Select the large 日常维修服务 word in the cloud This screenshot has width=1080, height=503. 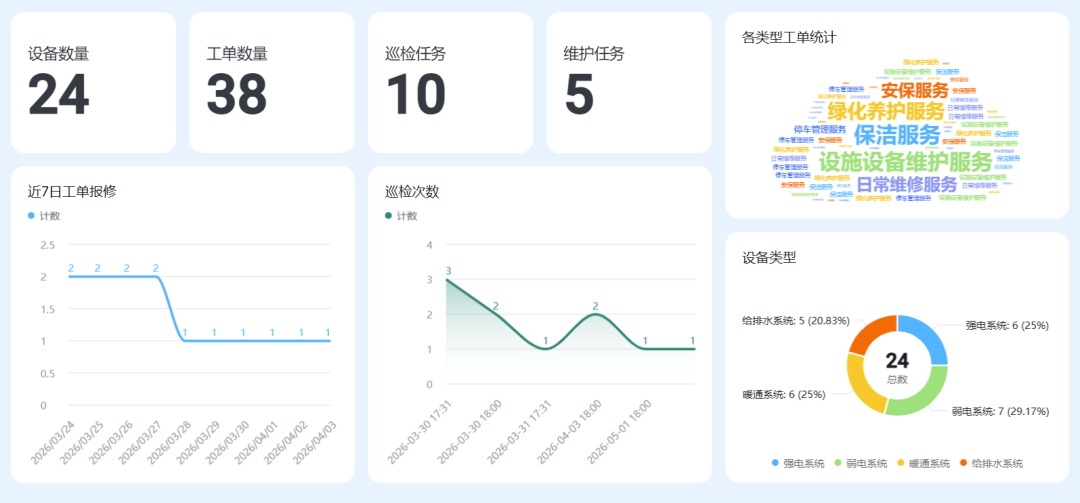point(906,184)
